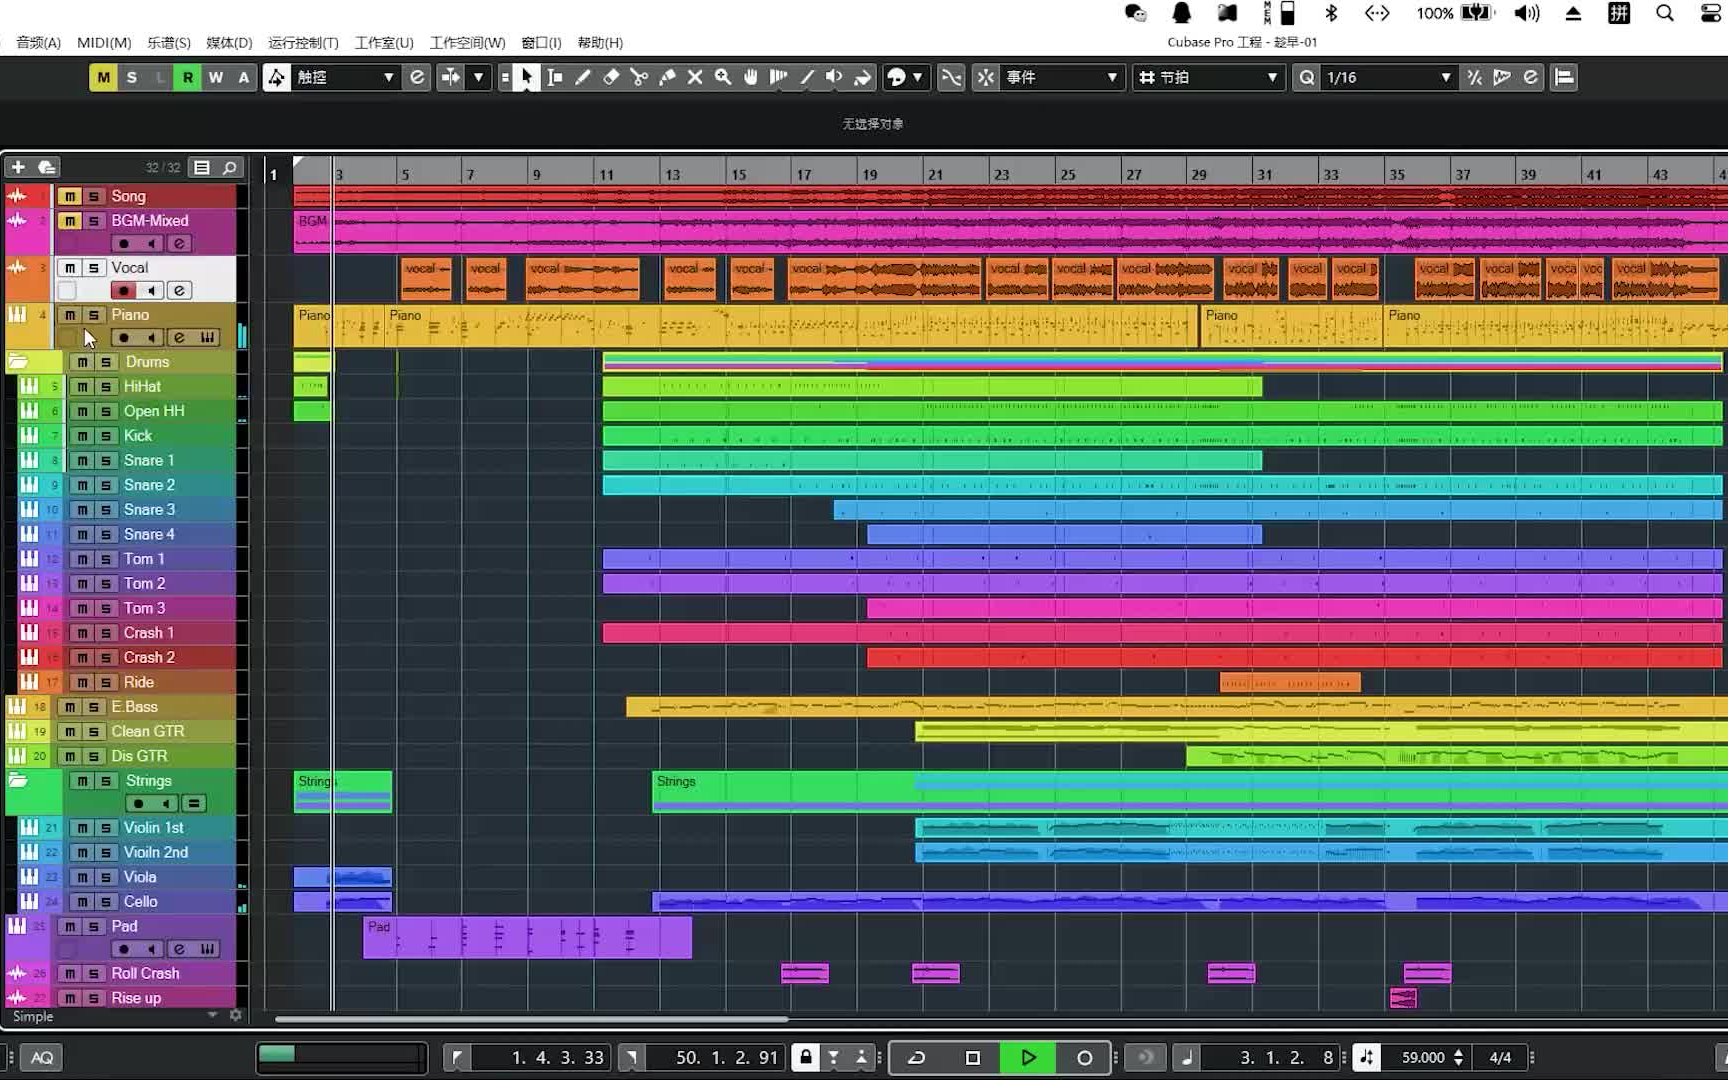Screen dimensions: 1728x1080
Task: Open the 事件 snap type dropdown
Action: tap(1060, 77)
